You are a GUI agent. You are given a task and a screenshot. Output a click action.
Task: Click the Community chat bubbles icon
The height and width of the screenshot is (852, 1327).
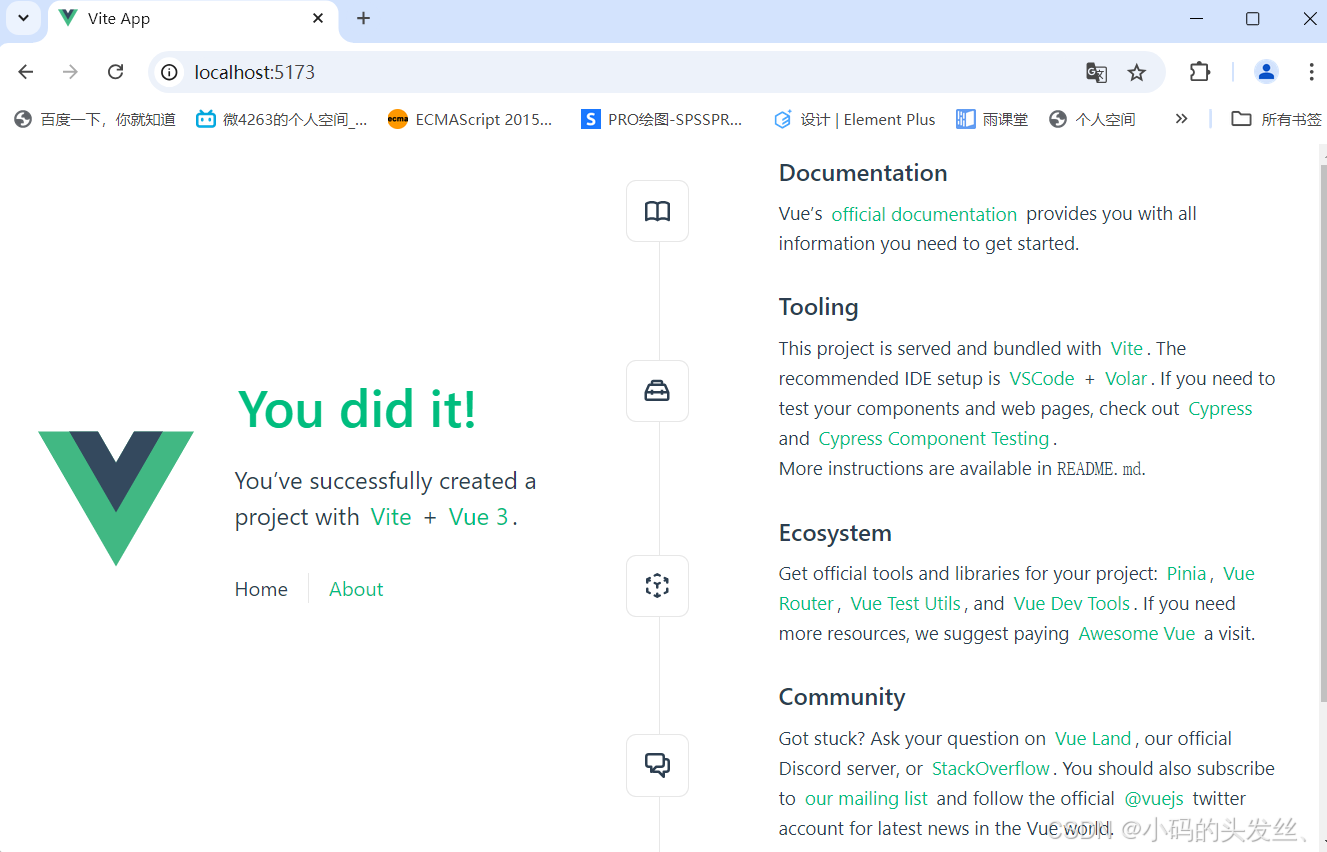pos(657,765)
